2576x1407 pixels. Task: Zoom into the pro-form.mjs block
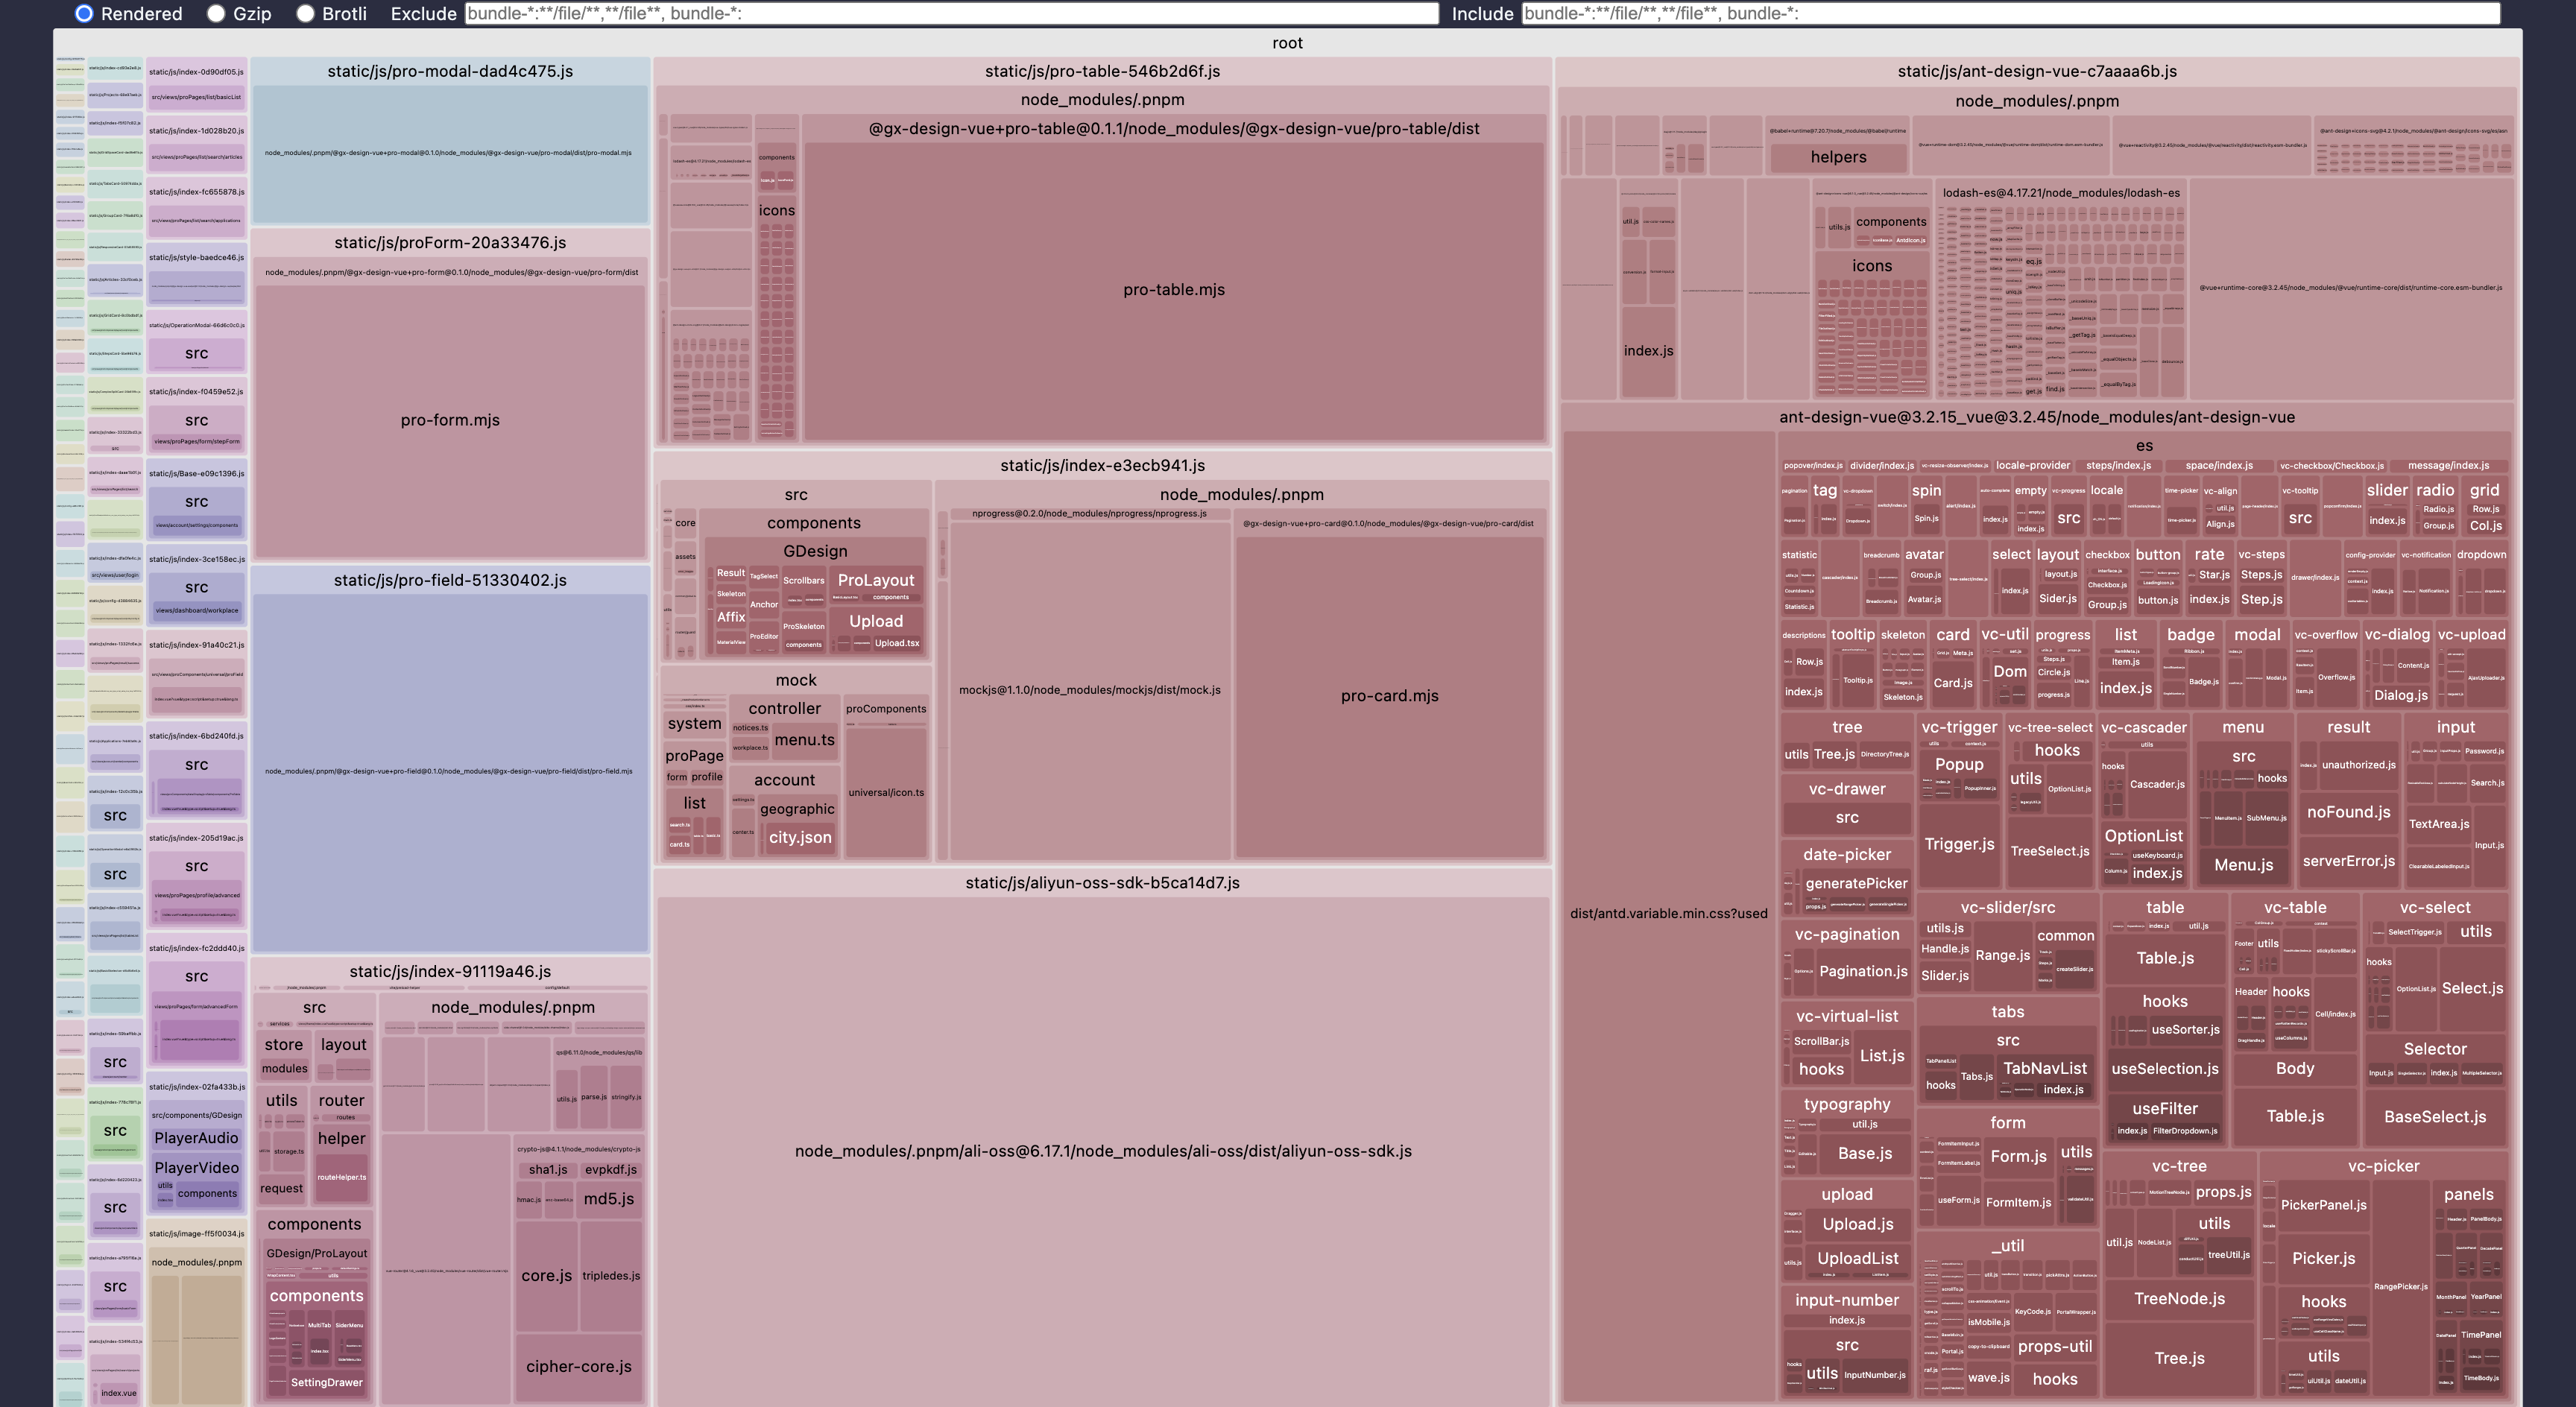[450, 420]
